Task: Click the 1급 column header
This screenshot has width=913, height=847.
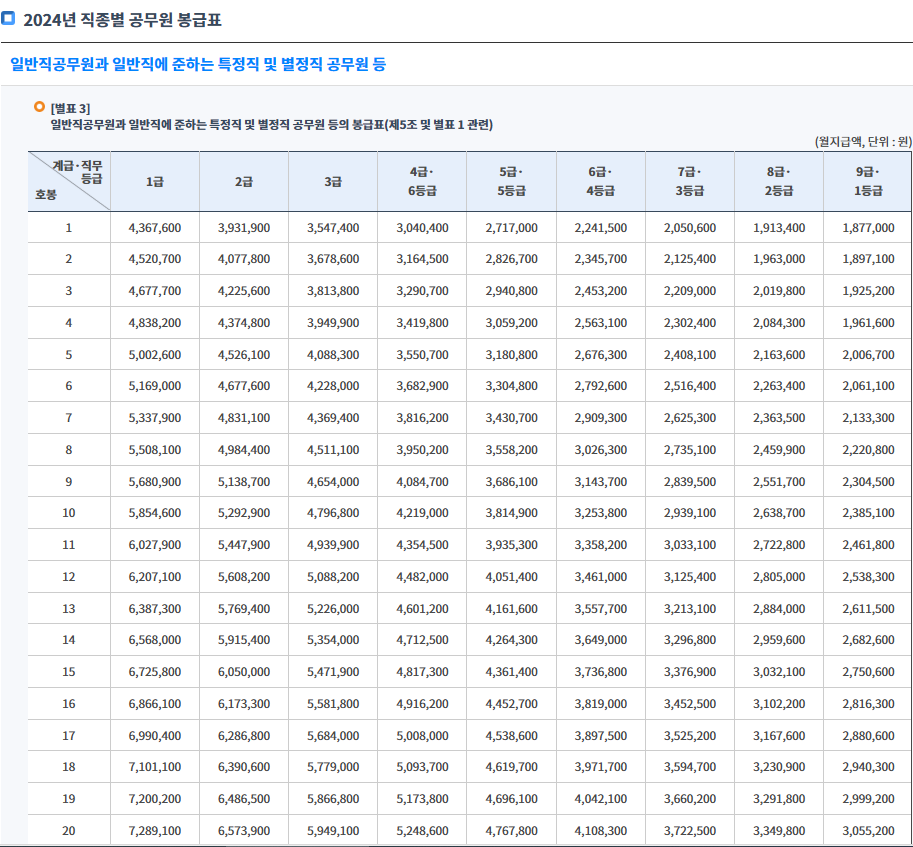Action: click(154, 182)
